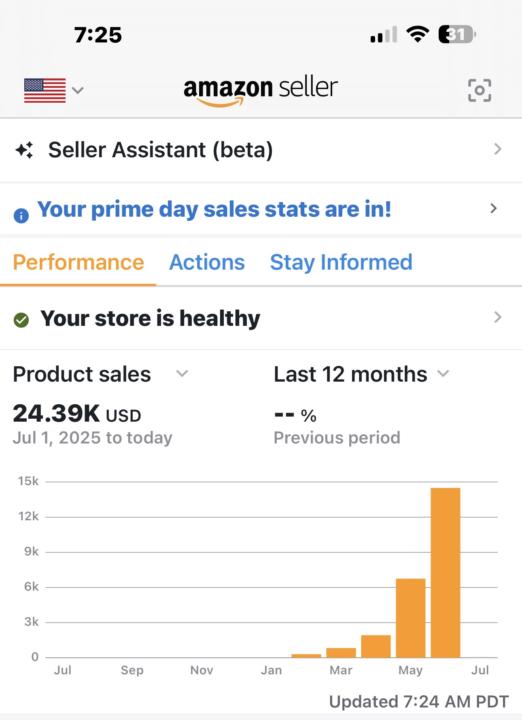Open the prime day sales stats link
Image resolution: width=522 pixels, height=720 pixels.
(214, 209)
